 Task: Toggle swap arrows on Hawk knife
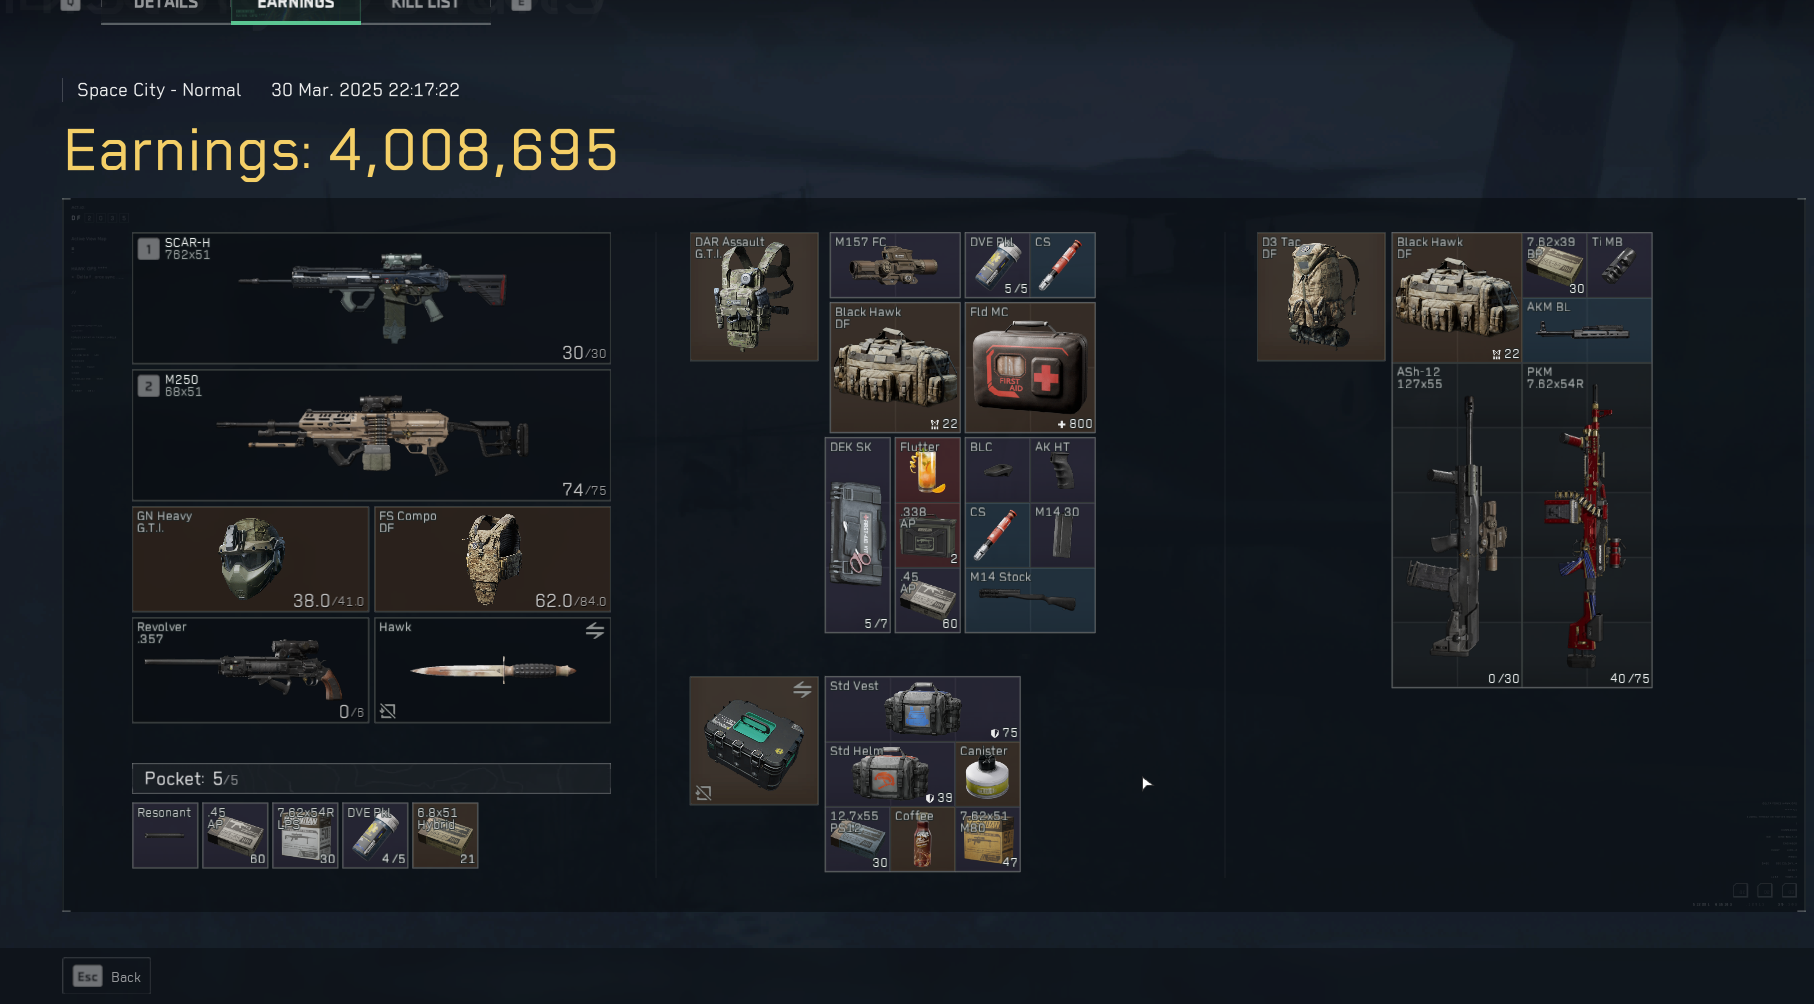tap(595, 630)
